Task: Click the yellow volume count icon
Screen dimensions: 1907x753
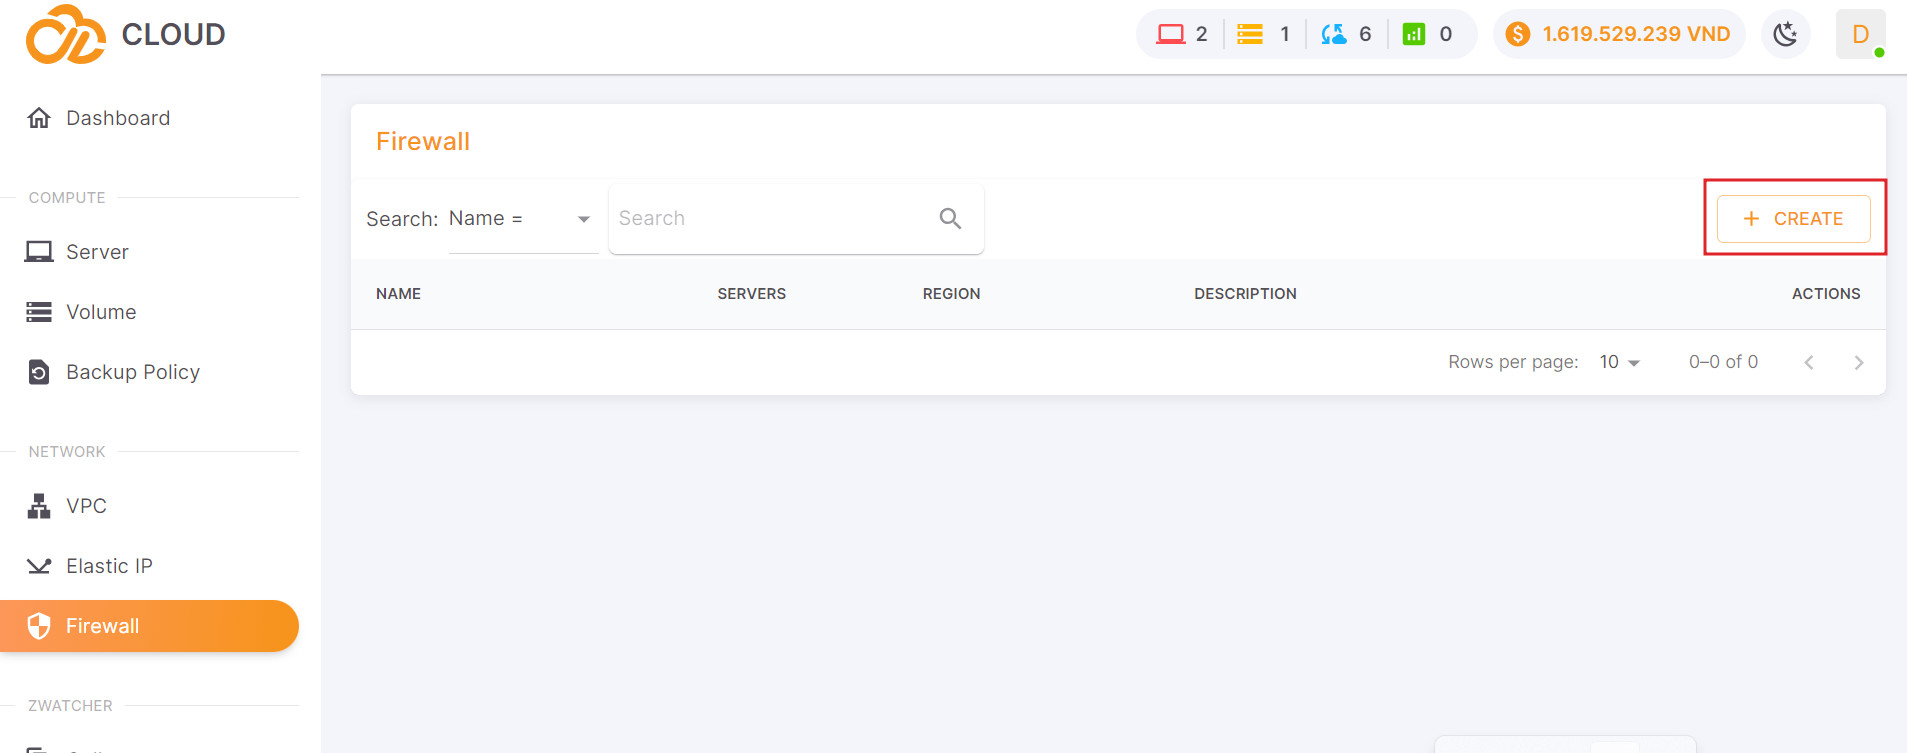Action: tap(1250, 34)
